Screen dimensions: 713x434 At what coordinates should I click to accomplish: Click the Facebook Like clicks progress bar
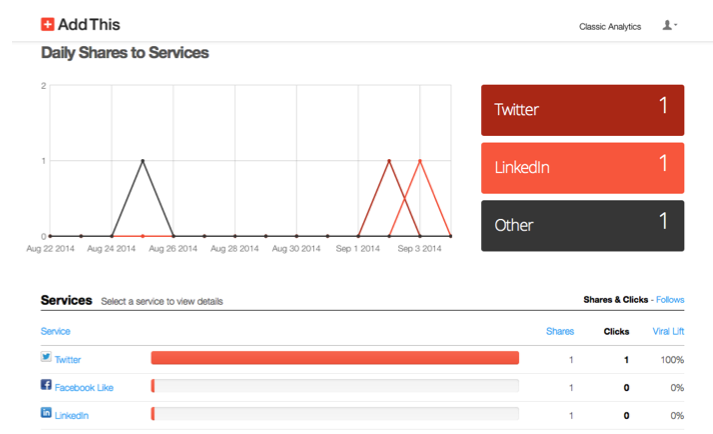coord(335,386)
